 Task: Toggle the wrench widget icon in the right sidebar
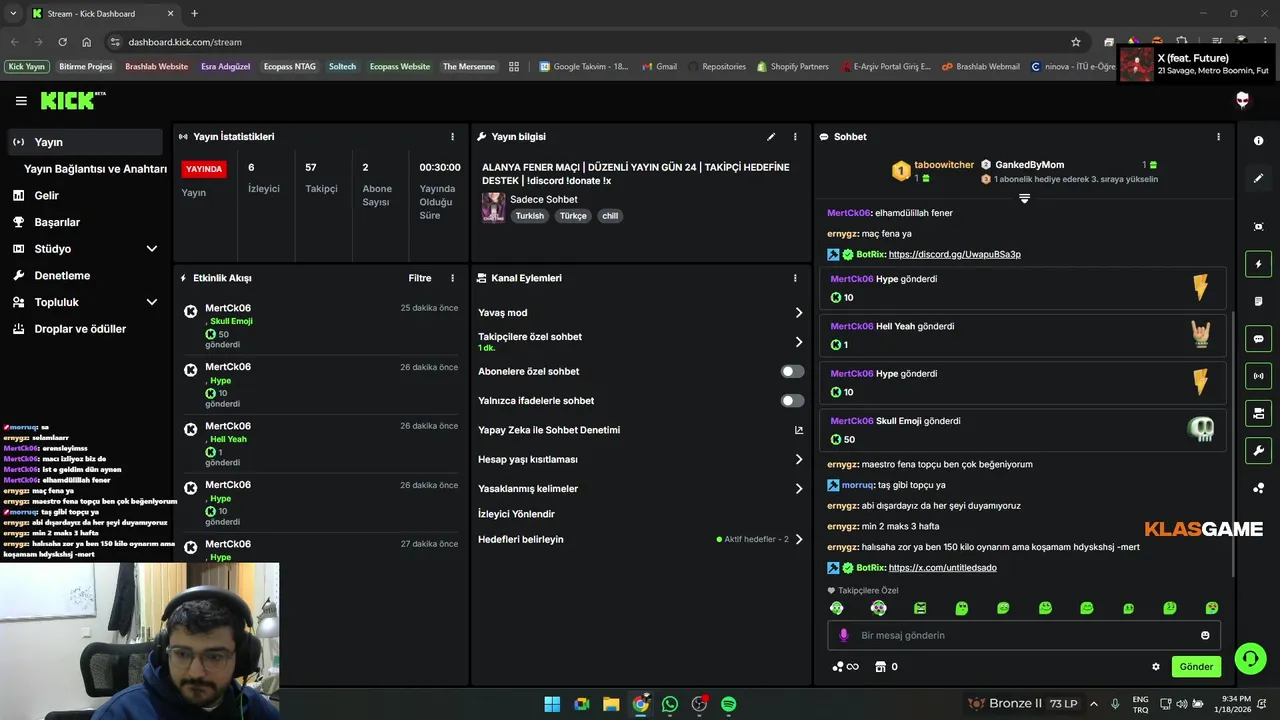1258,450
